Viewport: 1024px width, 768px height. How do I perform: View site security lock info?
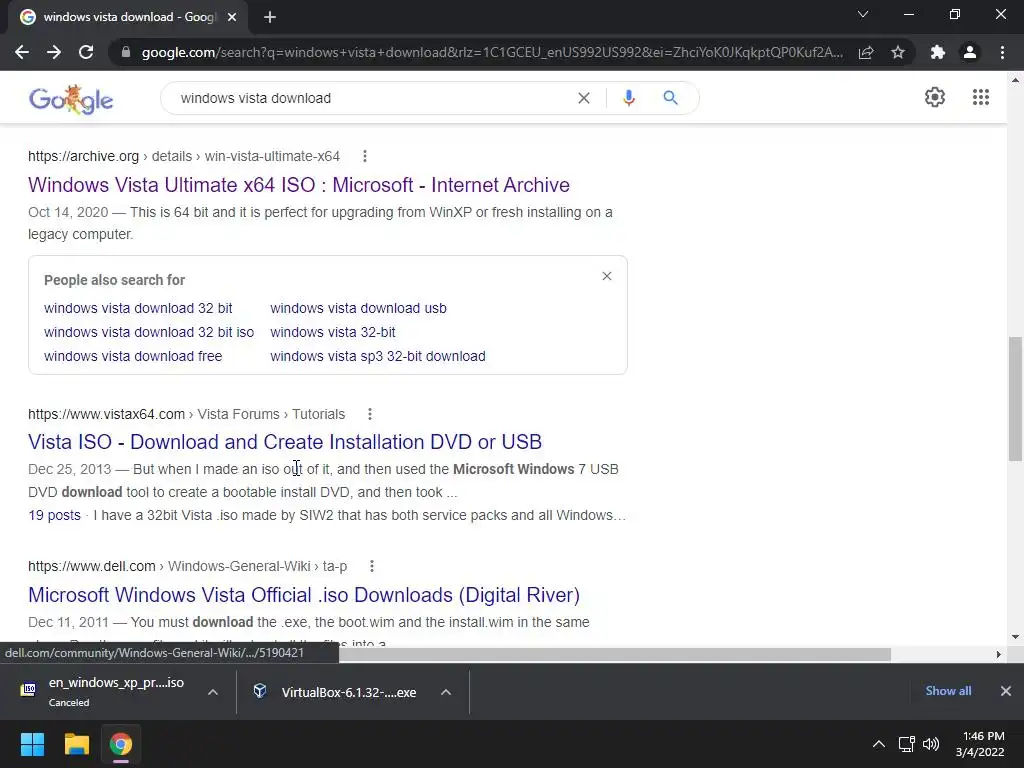126,52
